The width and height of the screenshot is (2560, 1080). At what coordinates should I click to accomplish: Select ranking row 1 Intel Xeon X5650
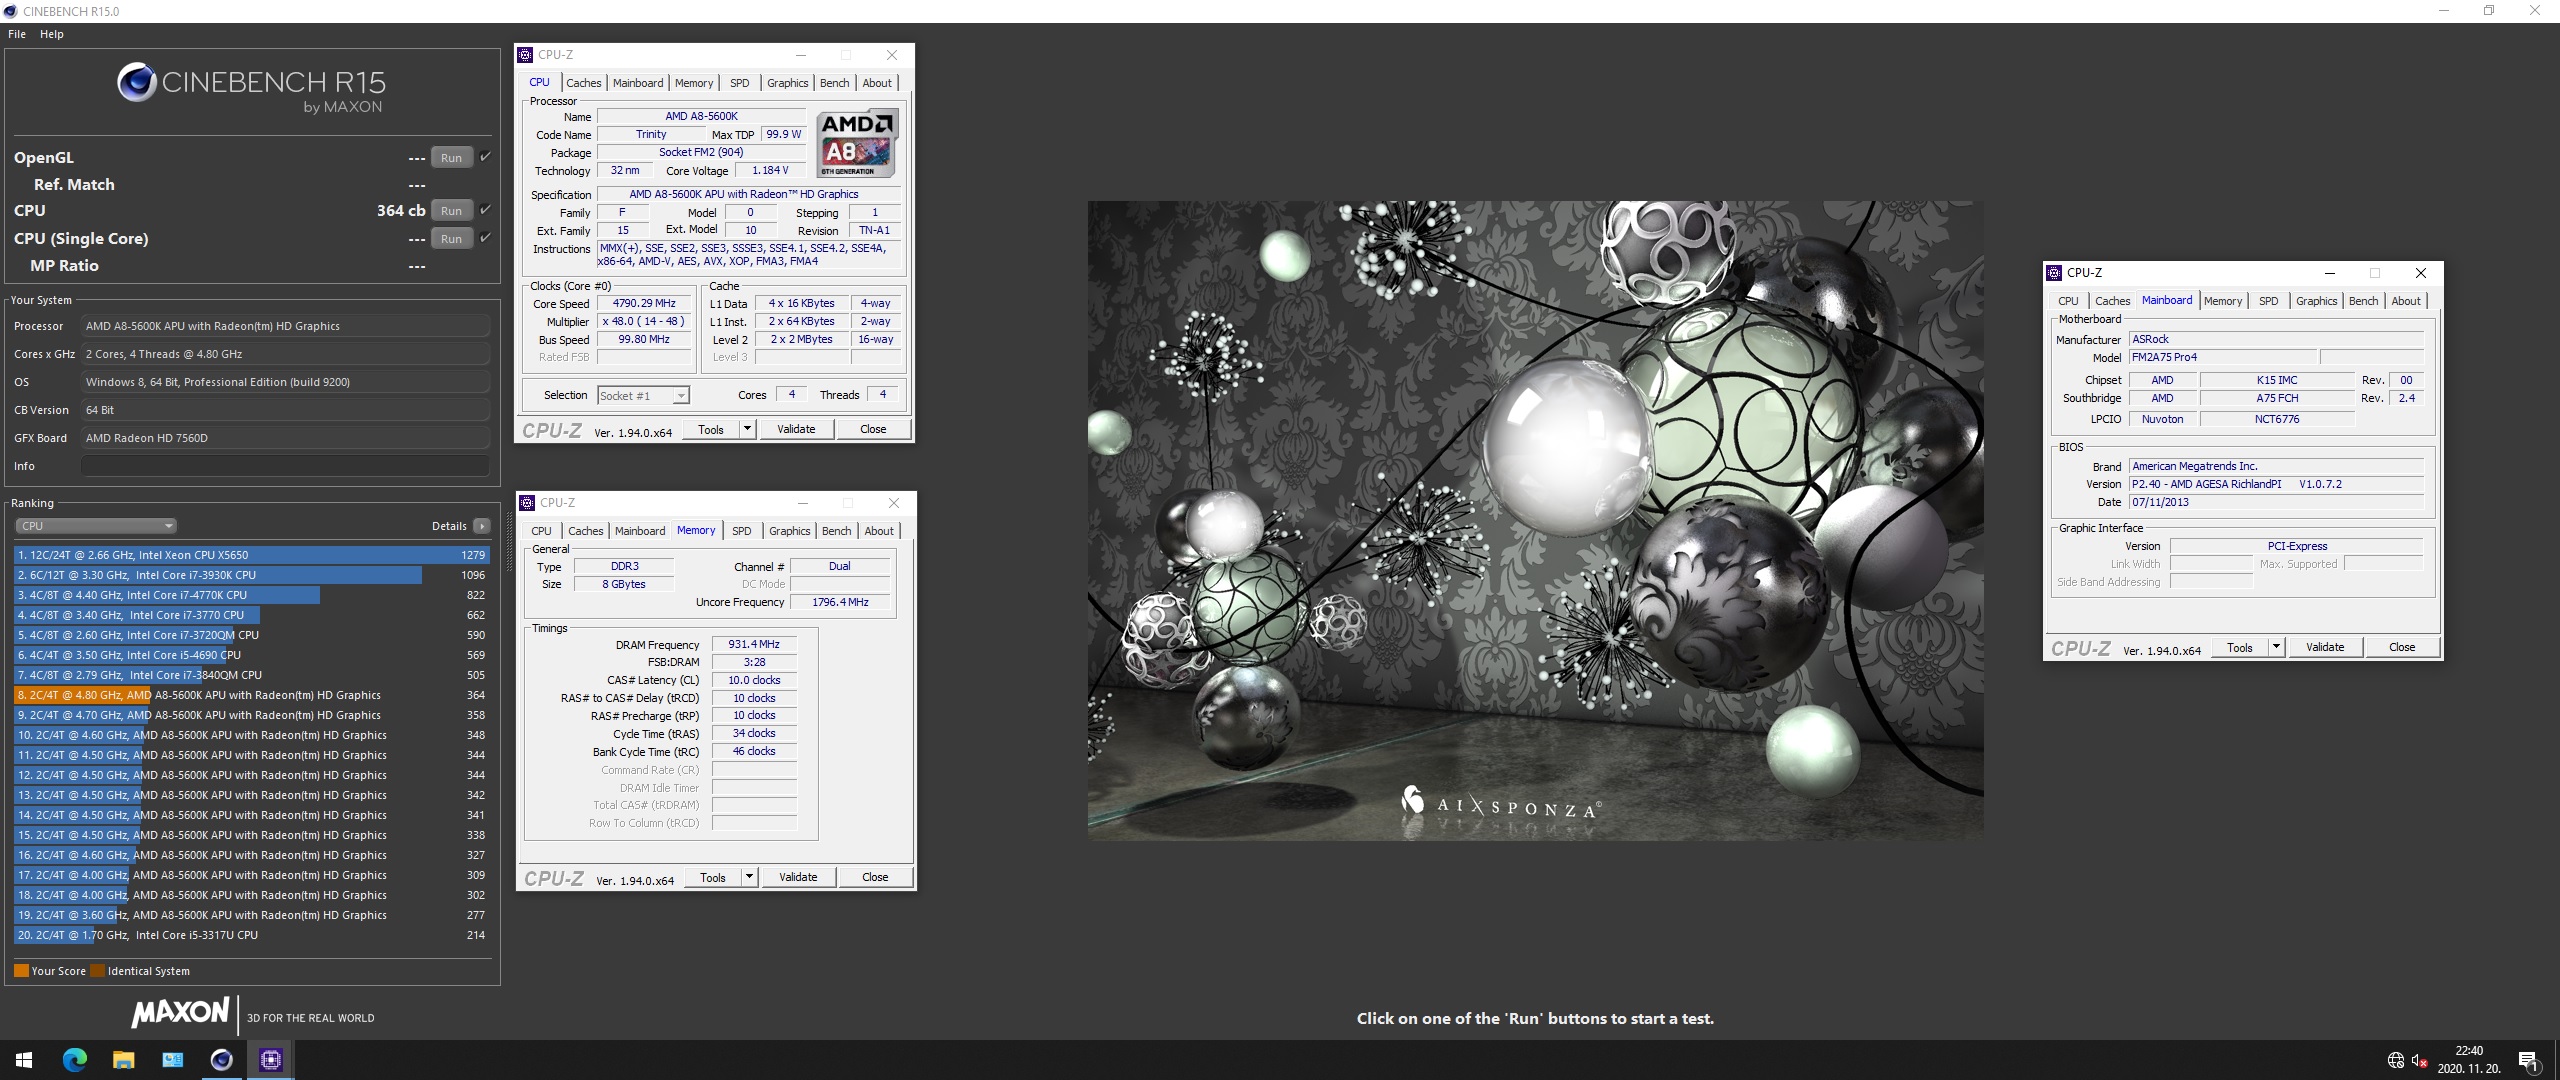(252, 555)
